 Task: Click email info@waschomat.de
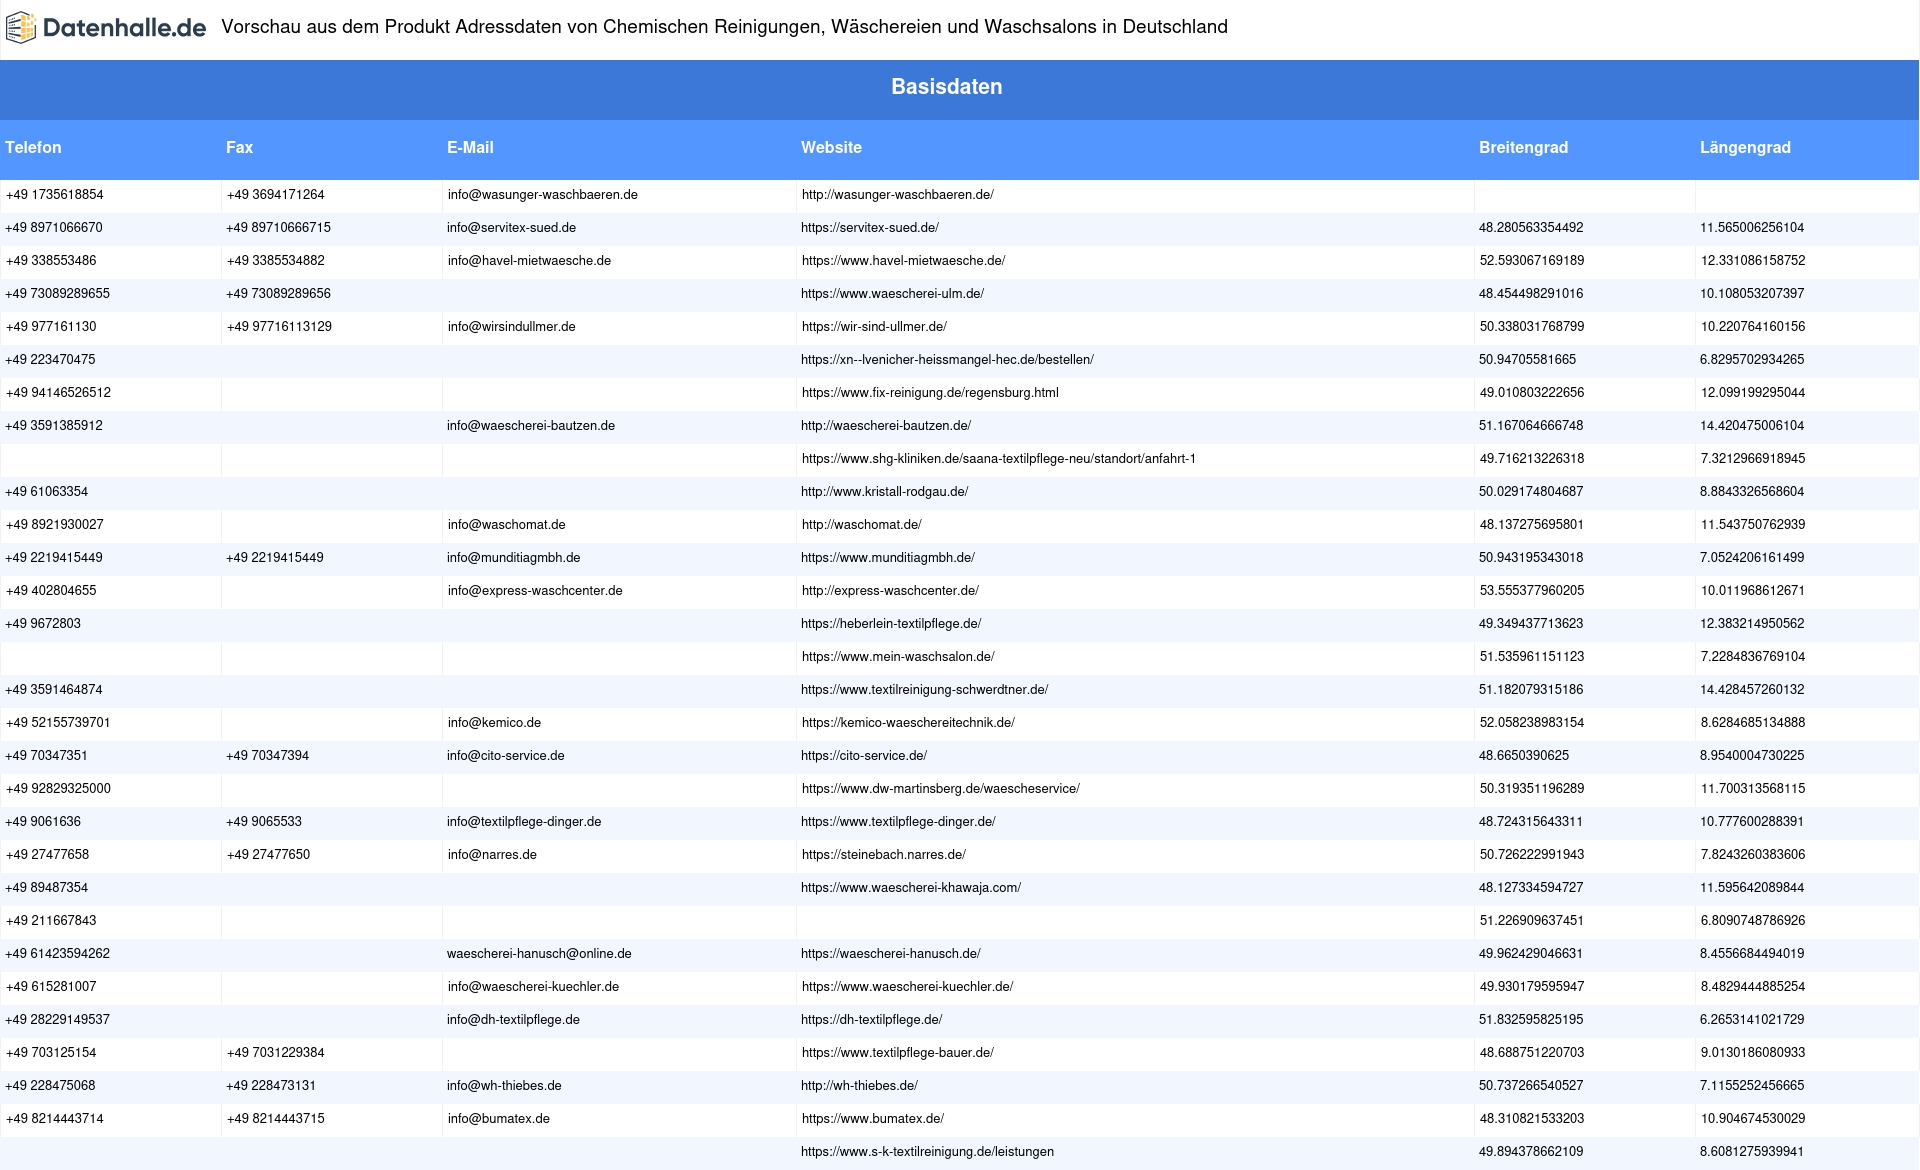pyautogui.click(x=507, y=525)
